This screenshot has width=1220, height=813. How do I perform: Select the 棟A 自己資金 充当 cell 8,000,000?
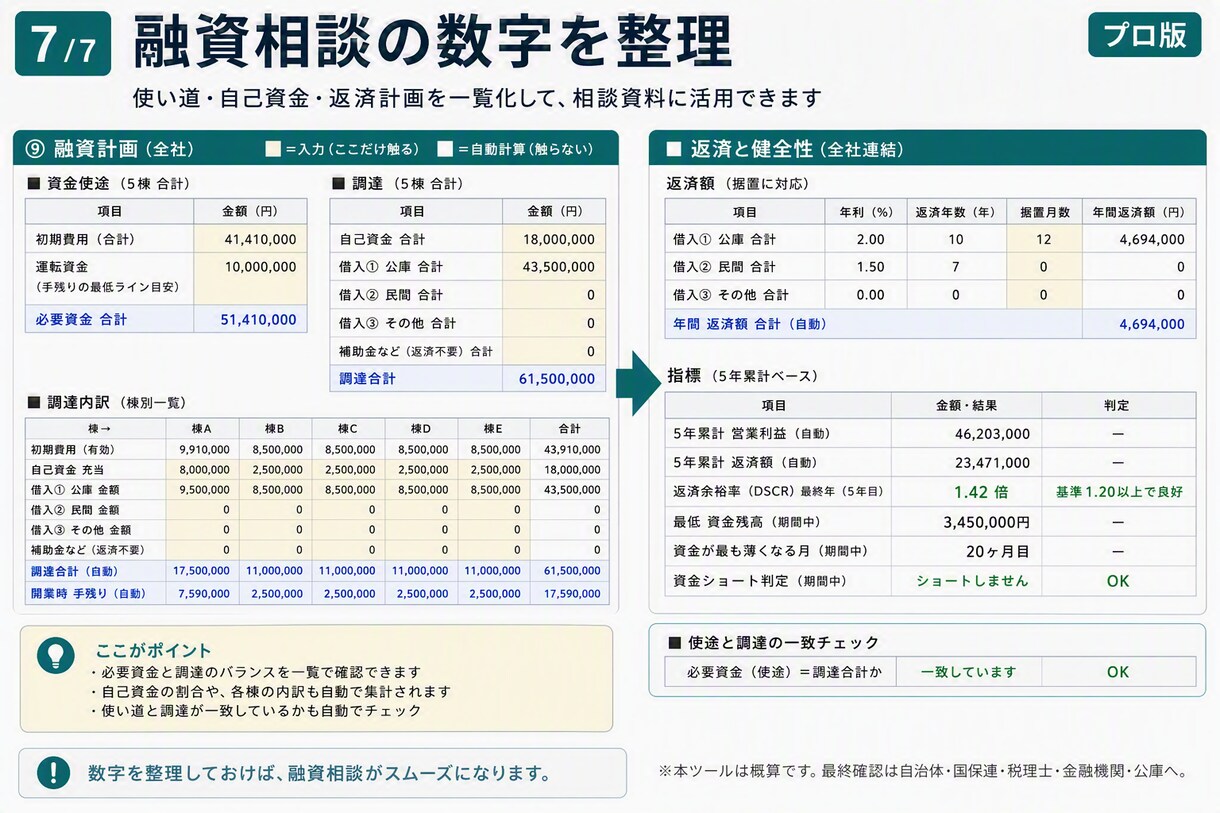[x=202, y=470]
